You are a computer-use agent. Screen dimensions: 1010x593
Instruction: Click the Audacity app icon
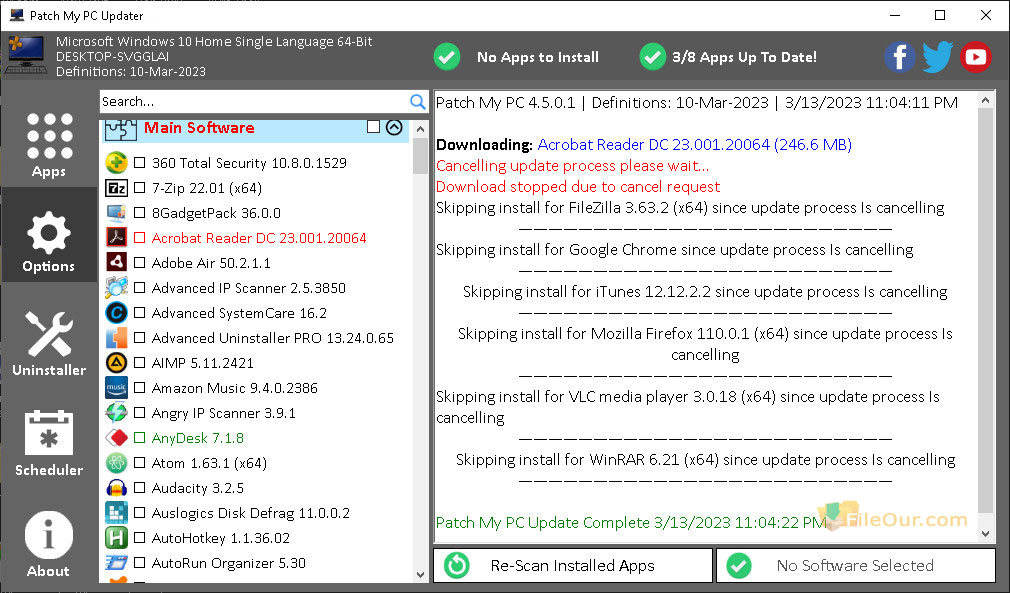tap(116, 488)
